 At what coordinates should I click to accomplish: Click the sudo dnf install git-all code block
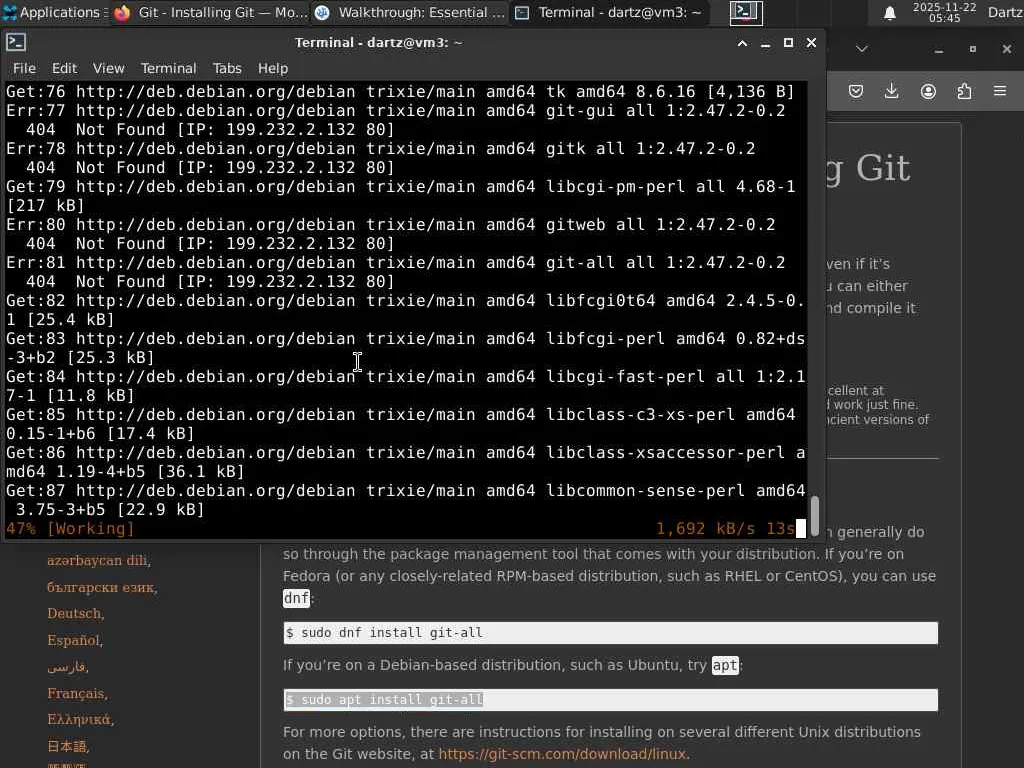[x=611, y=633]
